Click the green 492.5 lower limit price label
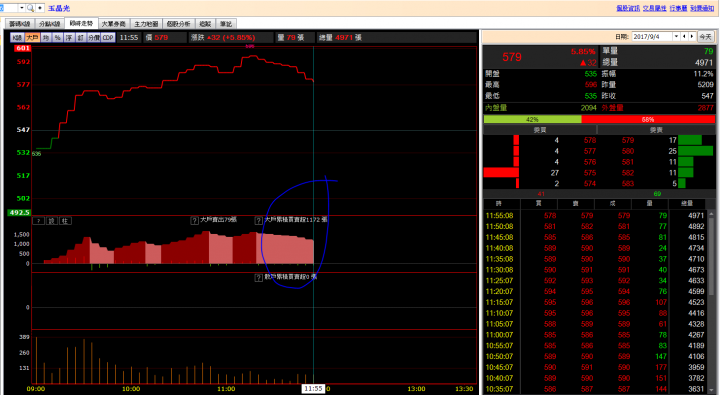This screenshot has height=395, width=720. click(x=19, y=212)
